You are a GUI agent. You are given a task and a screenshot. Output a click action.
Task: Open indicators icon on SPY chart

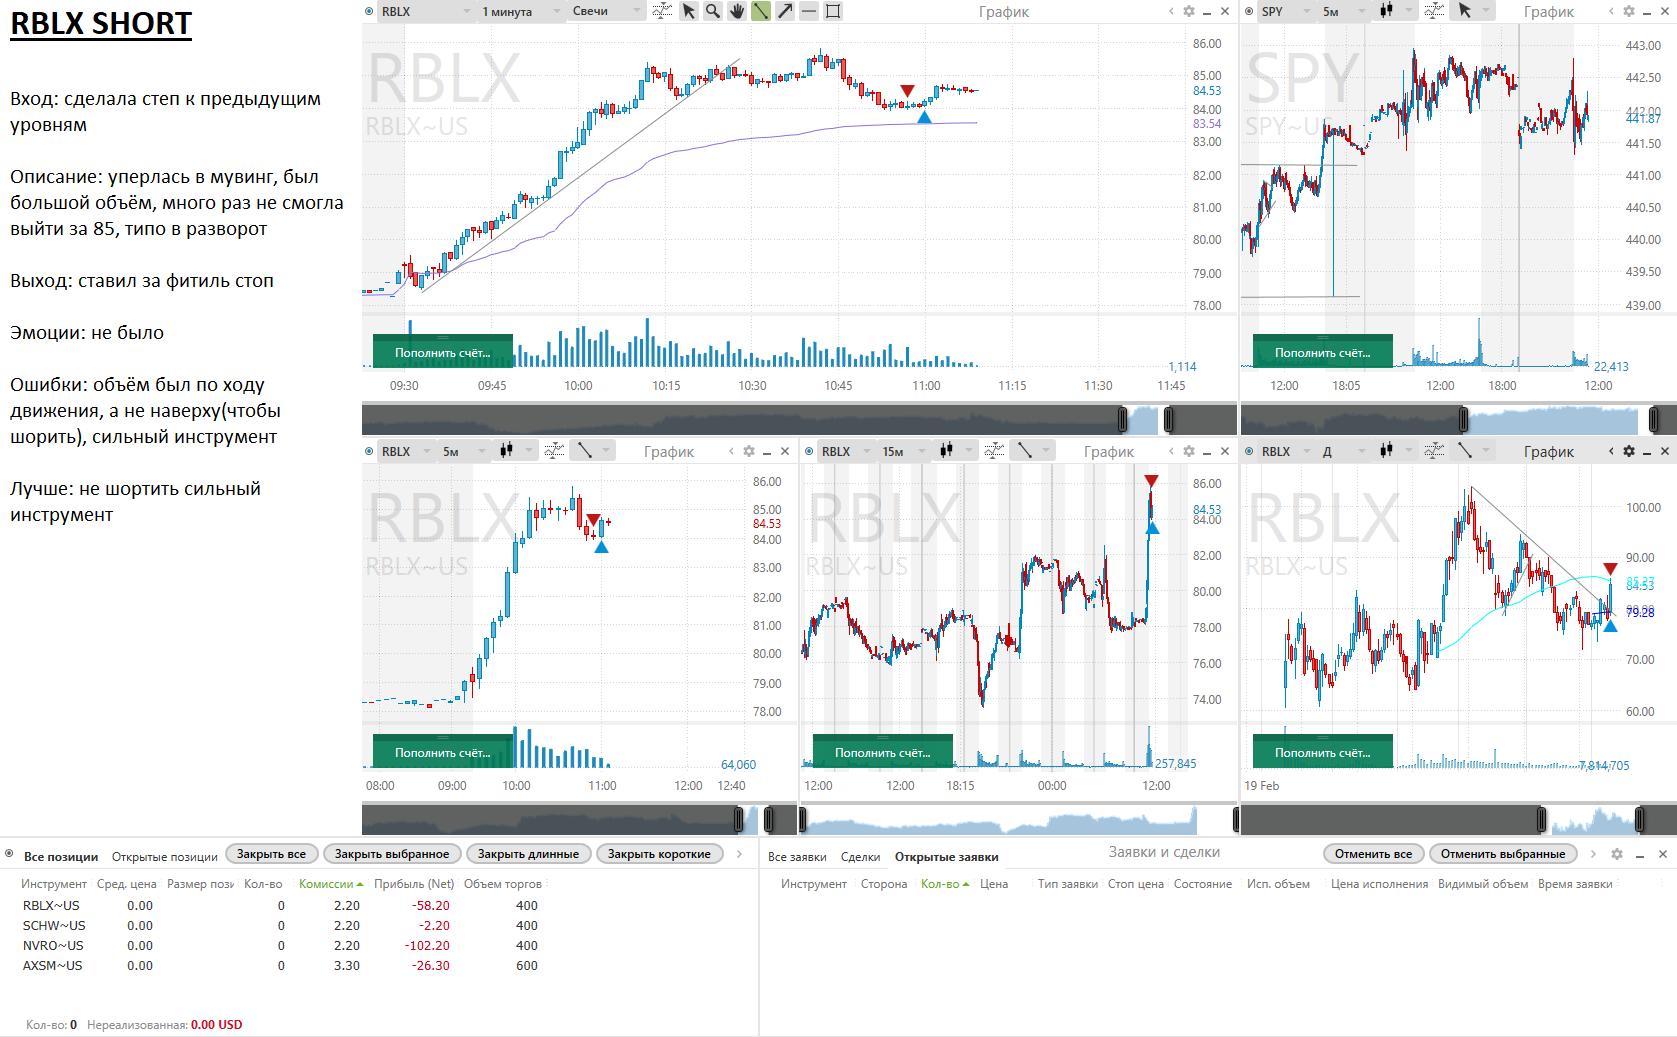(1434, 11)
